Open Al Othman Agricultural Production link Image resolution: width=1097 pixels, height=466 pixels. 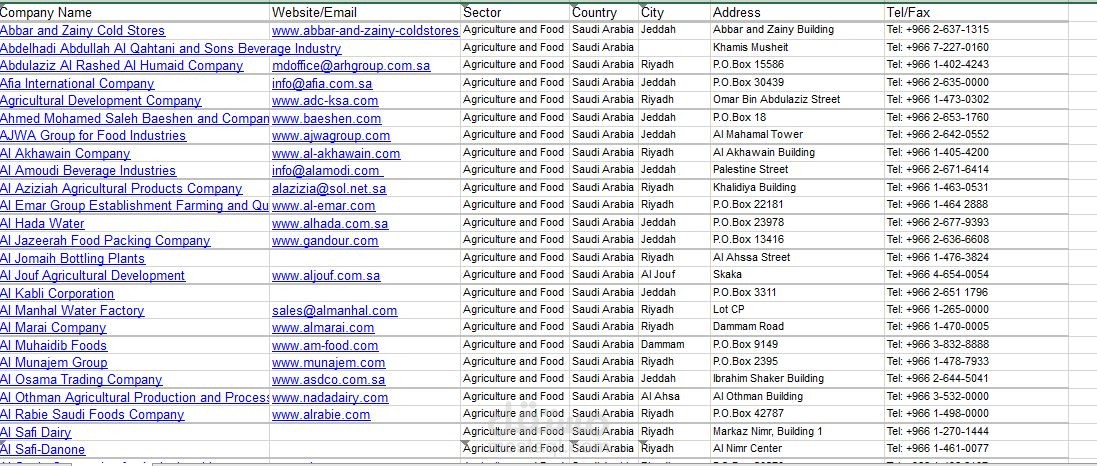134,397
